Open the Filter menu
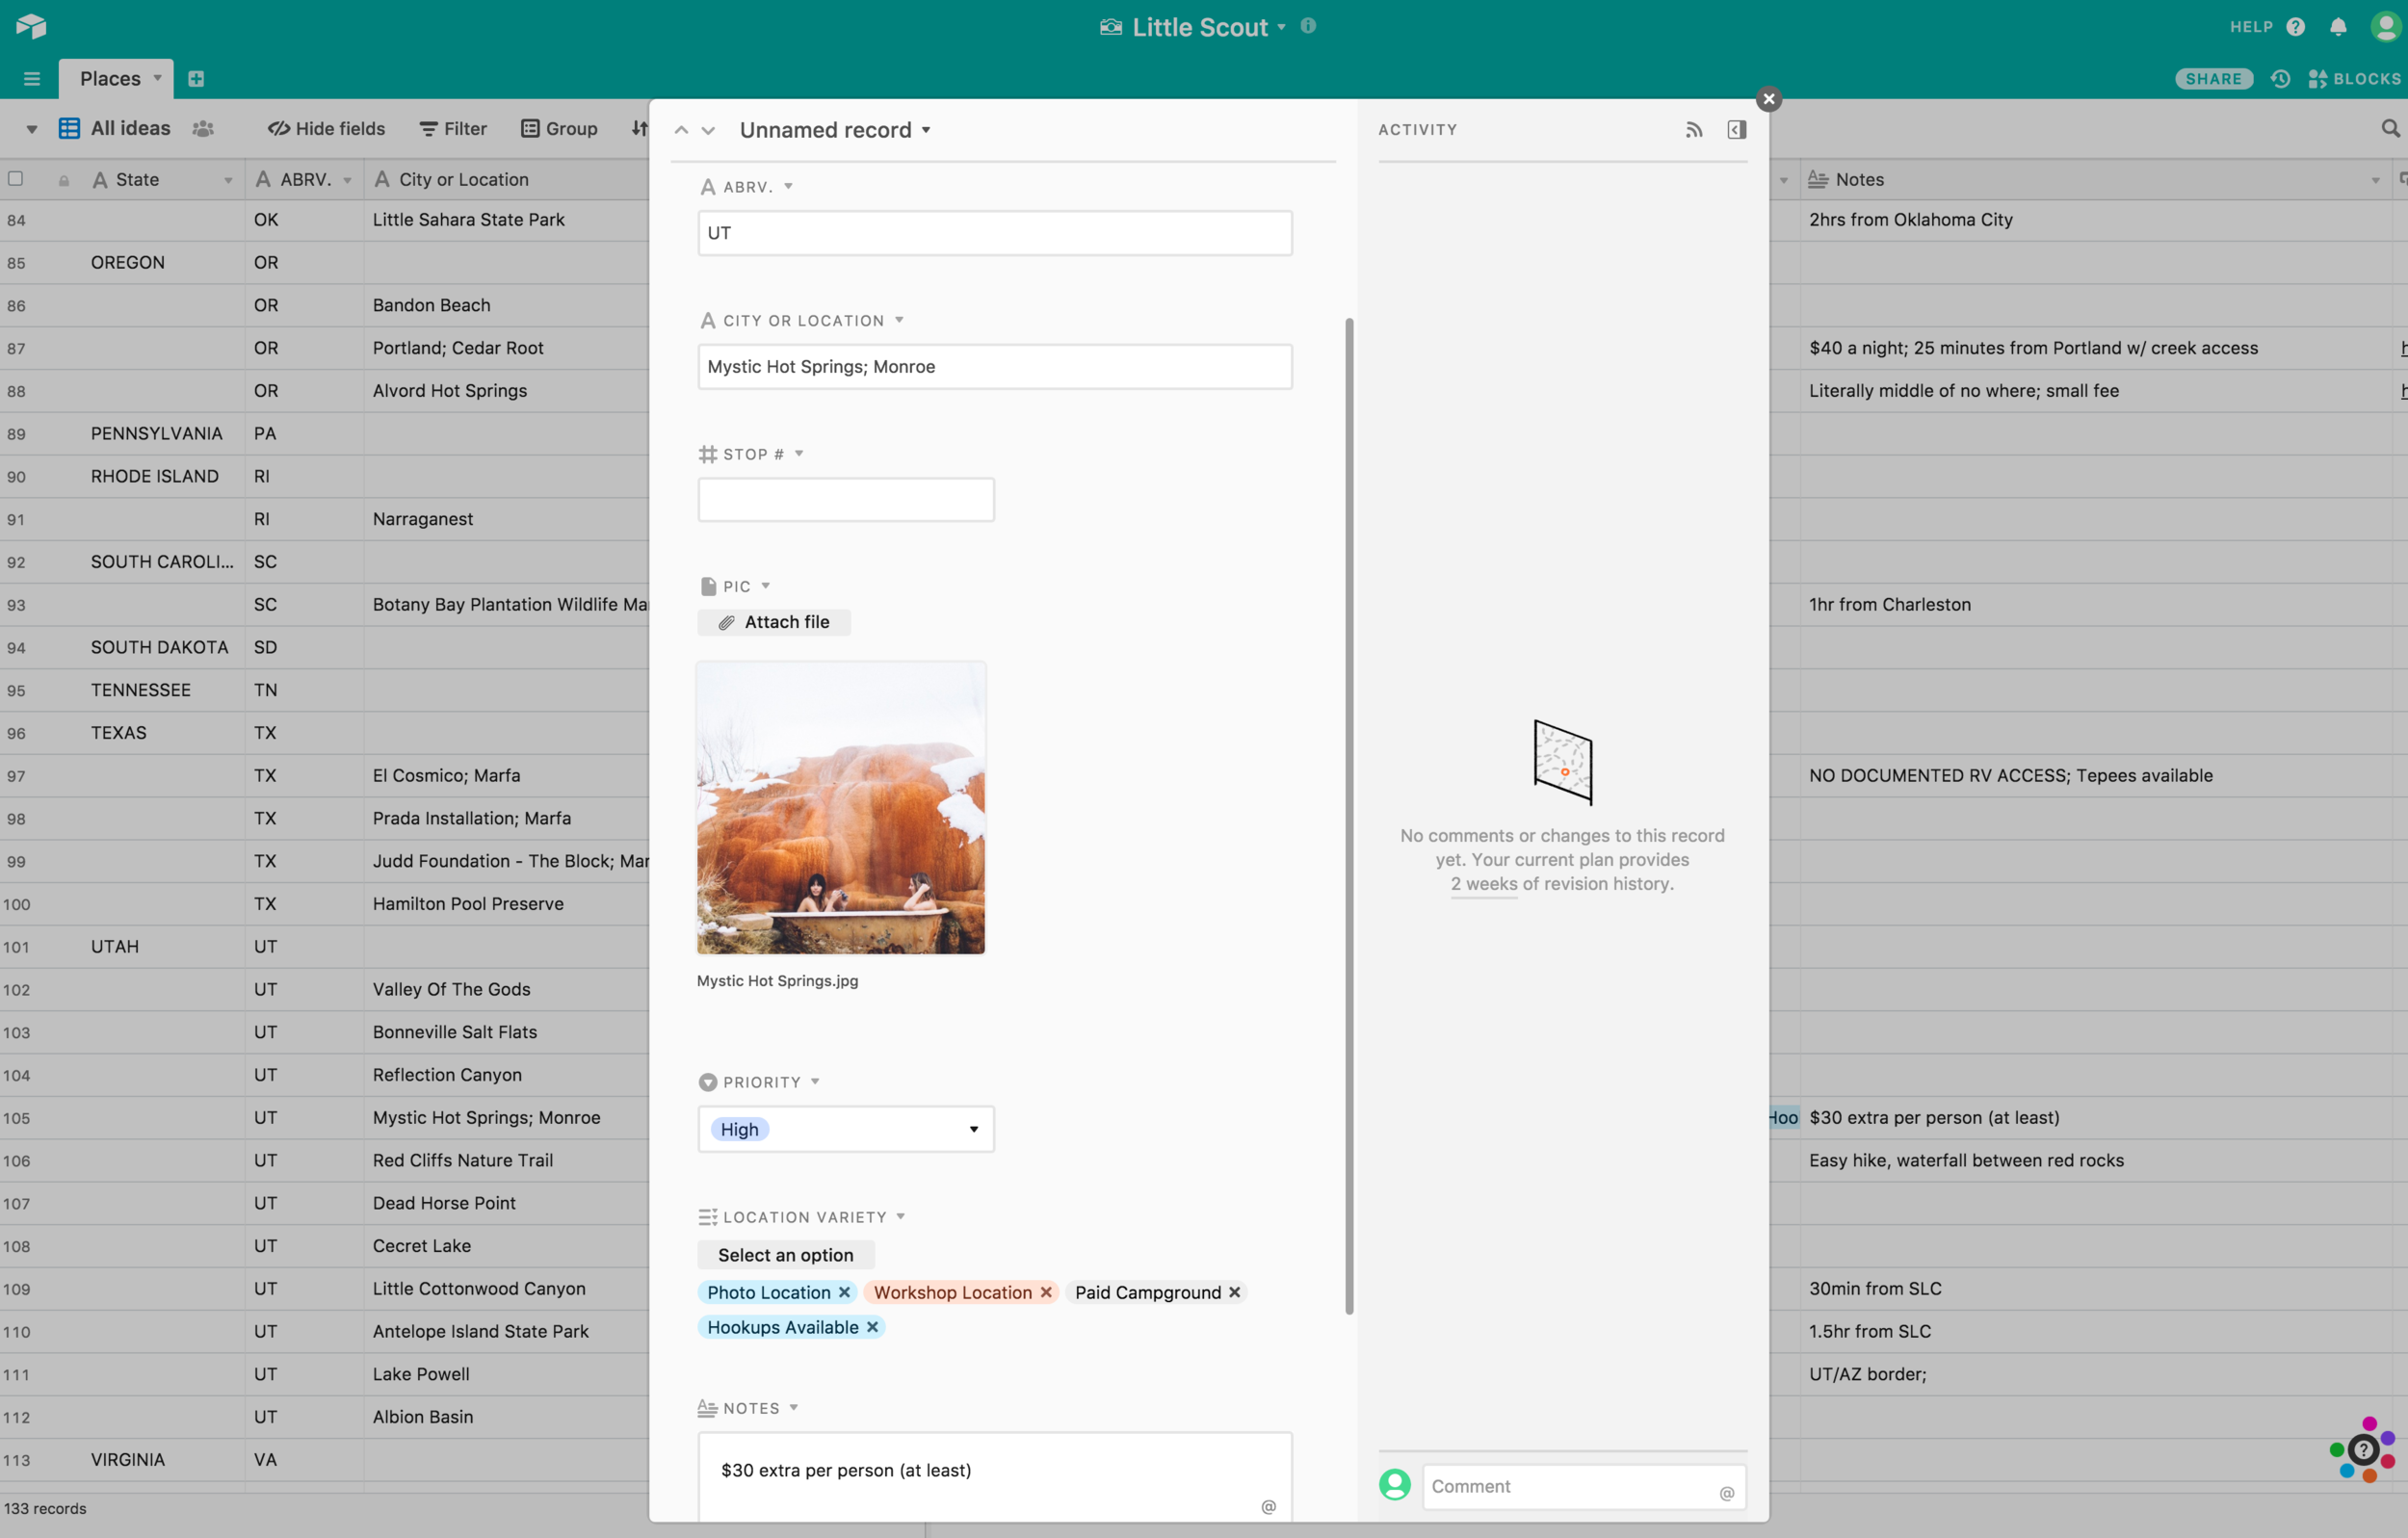Image resolution: width=2408 pixels, height=1538 pixels. coord(453,128)
